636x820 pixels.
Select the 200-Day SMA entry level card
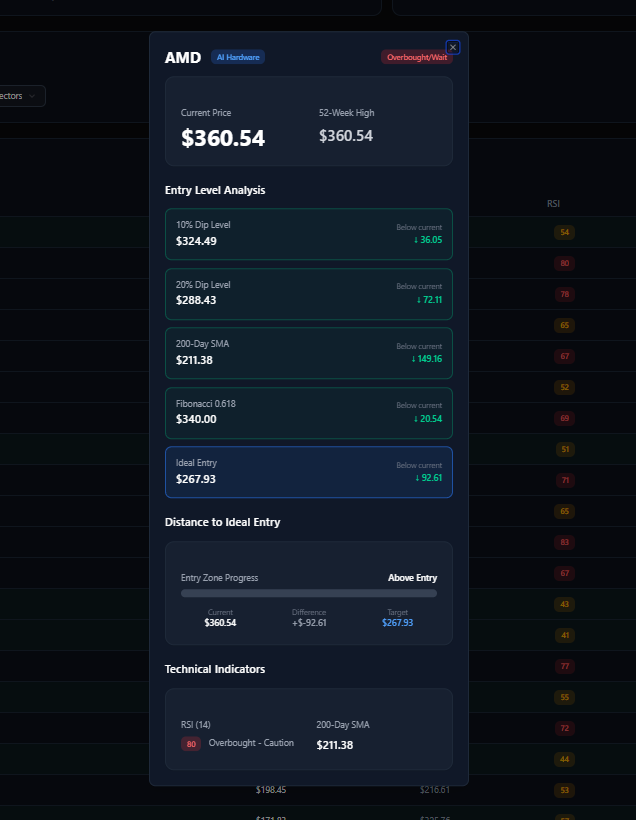click(309, 353)
